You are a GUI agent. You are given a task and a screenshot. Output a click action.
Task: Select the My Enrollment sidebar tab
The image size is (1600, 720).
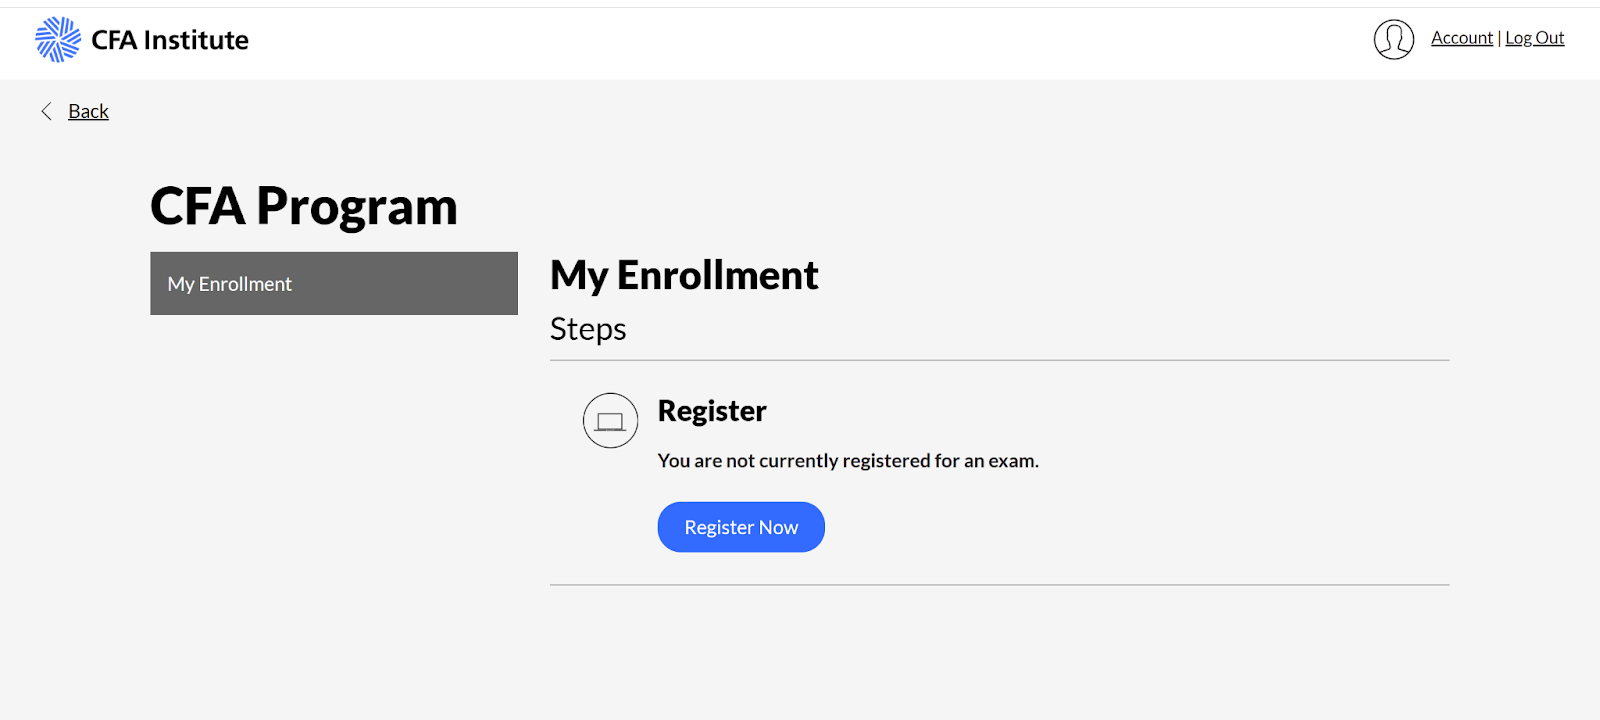[x=334, y=283]
